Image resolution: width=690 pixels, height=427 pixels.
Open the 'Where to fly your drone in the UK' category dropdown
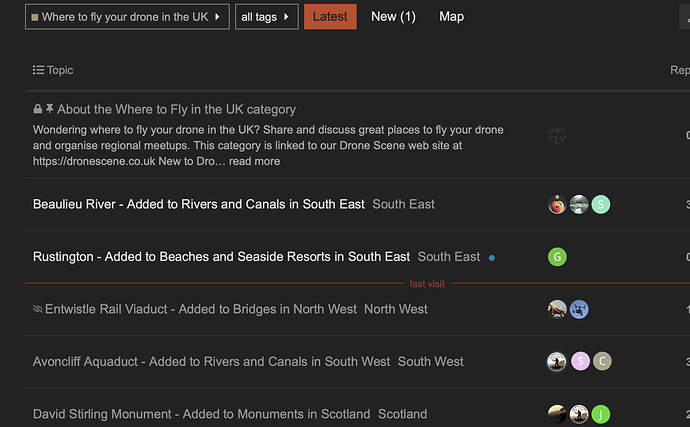[x=127, y=17]
